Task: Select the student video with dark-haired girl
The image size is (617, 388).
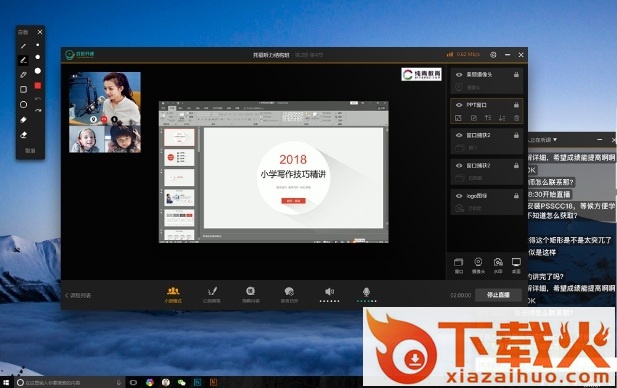Action: [123, 139]
